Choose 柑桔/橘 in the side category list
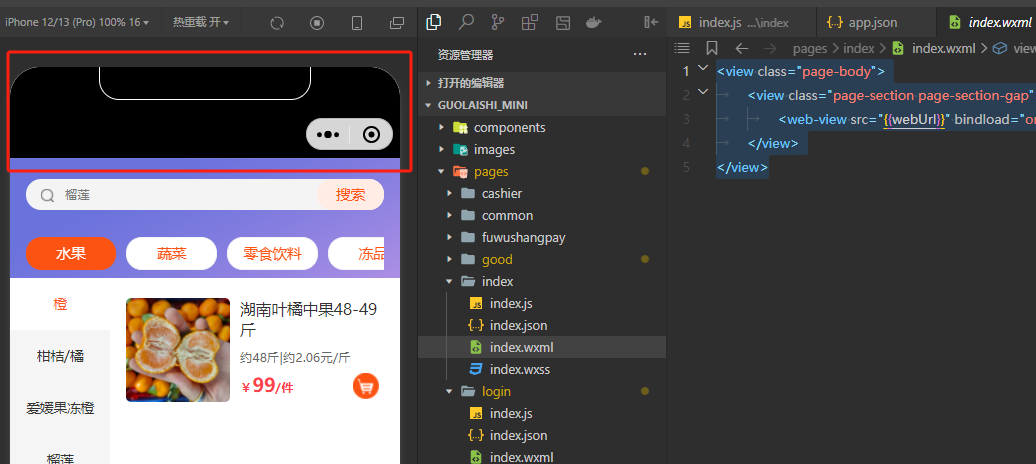 tap(60, 356)
